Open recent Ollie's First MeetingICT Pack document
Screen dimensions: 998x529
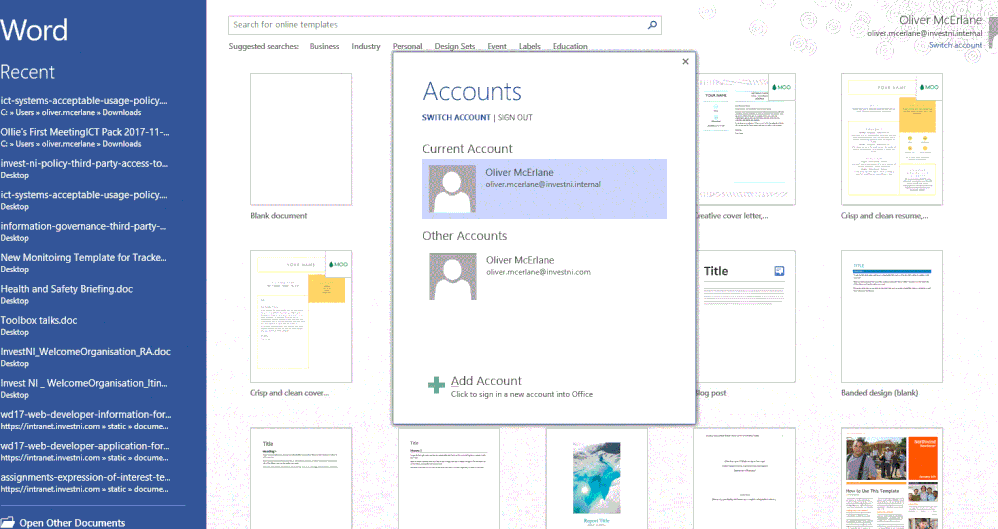pos(85,138)
